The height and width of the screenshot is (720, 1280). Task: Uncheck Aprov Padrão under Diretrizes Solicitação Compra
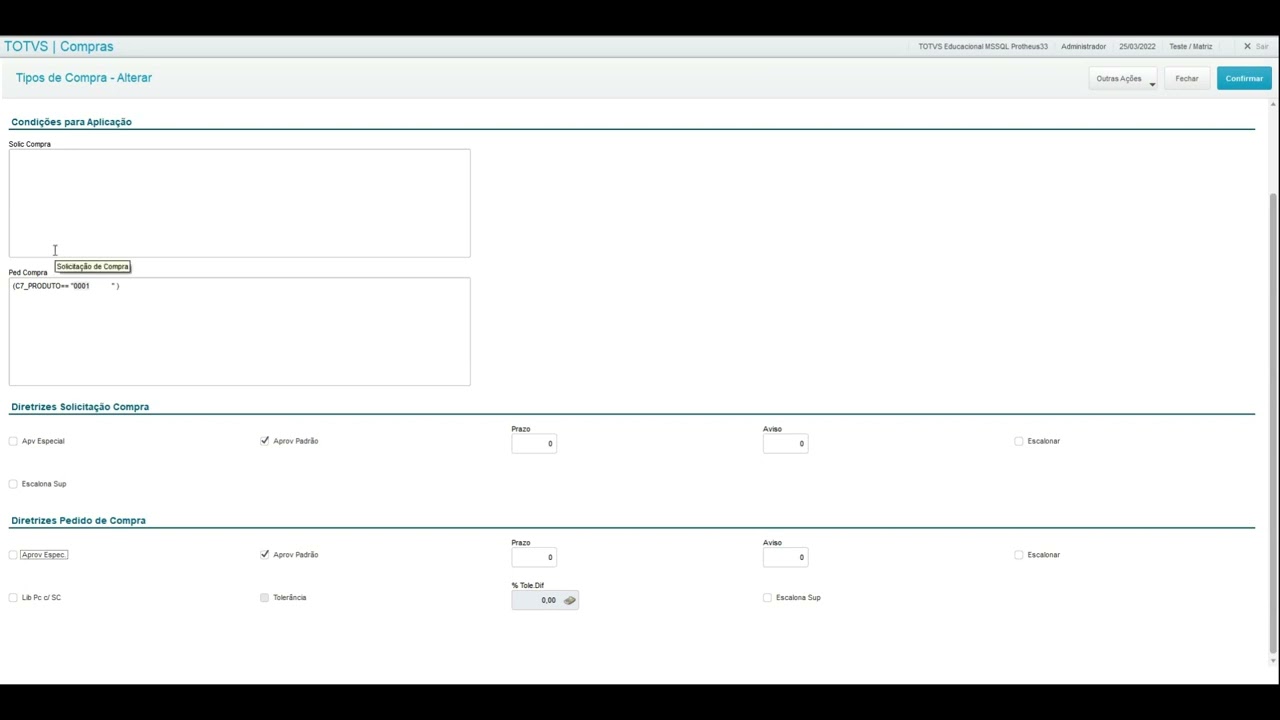pos(265,441)
